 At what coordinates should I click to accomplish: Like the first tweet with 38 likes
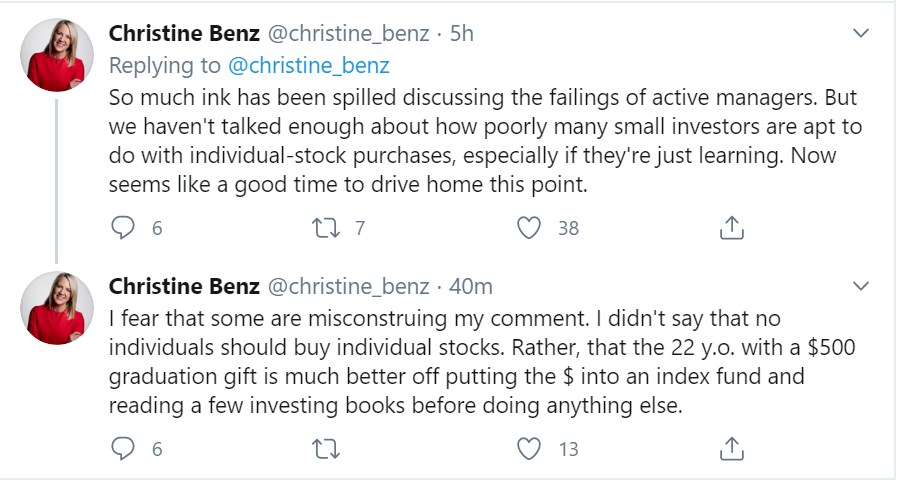pos(529,228)
